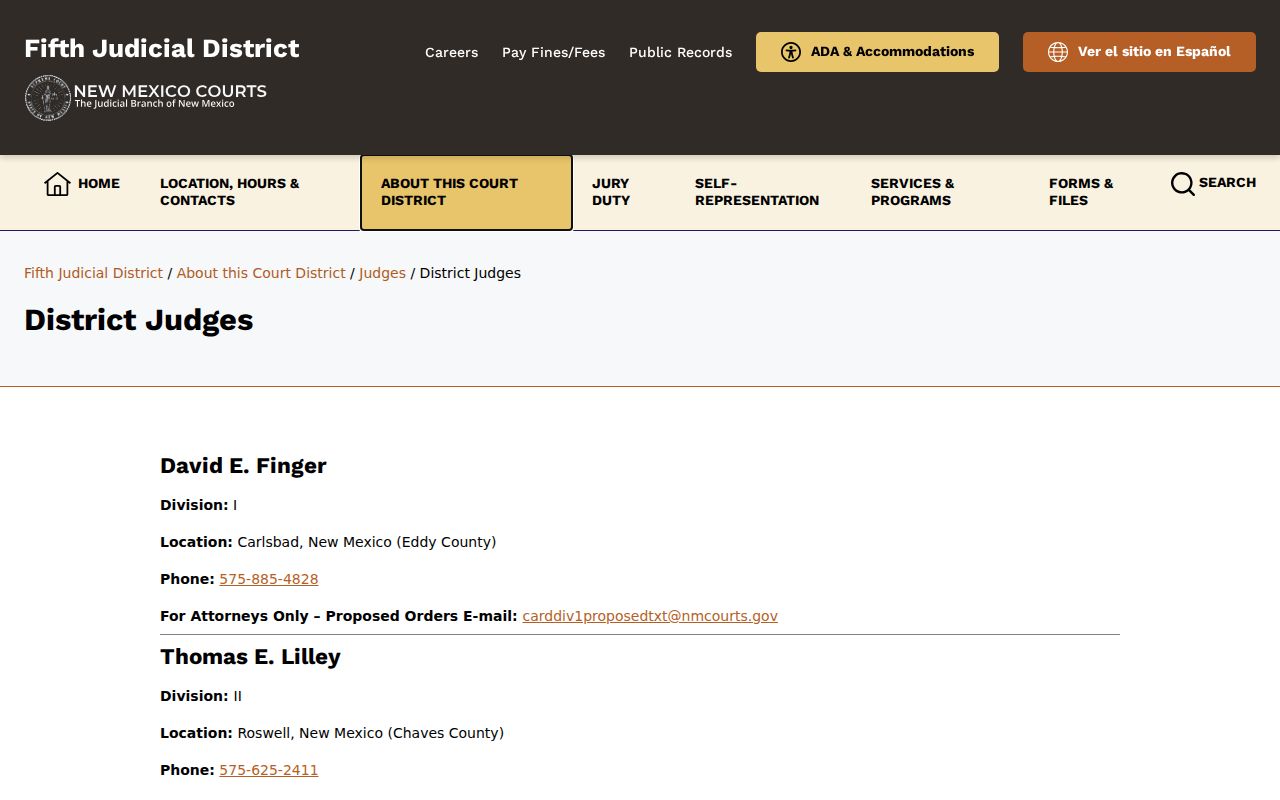Viewport: 1280px width, 800px height.
Task: Switch site to Español
Action: (1139, 52)
